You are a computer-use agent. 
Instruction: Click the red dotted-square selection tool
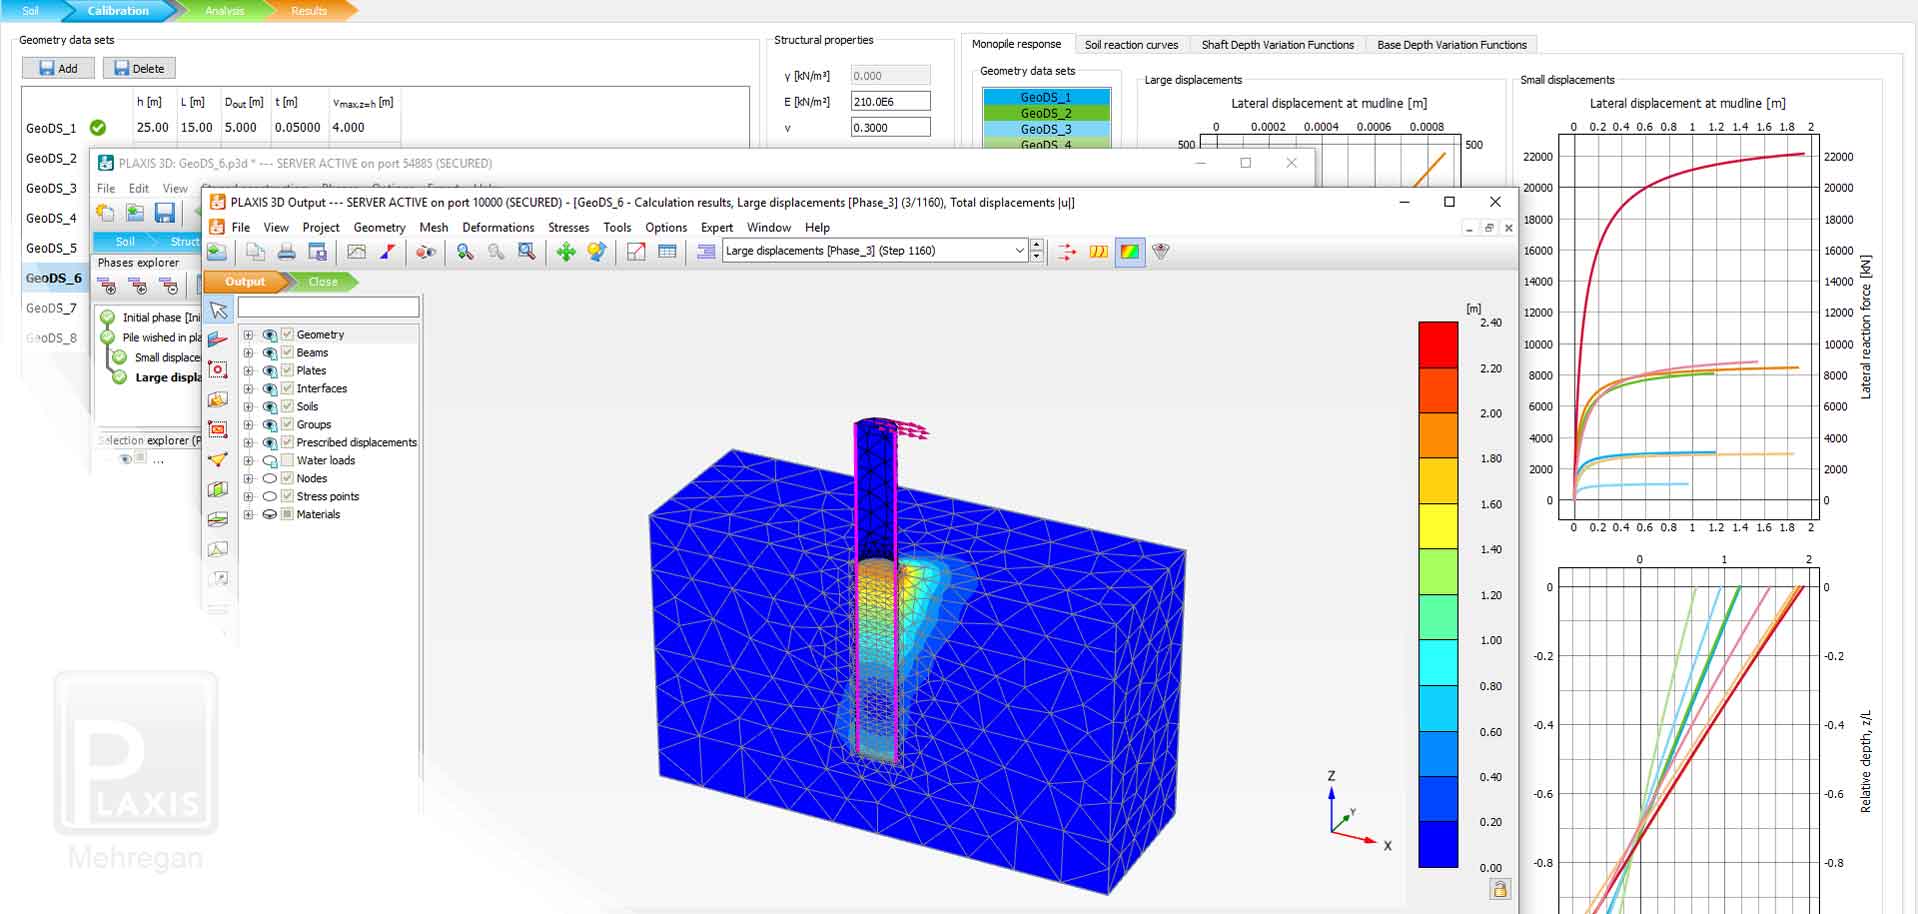tap(218, 370)
